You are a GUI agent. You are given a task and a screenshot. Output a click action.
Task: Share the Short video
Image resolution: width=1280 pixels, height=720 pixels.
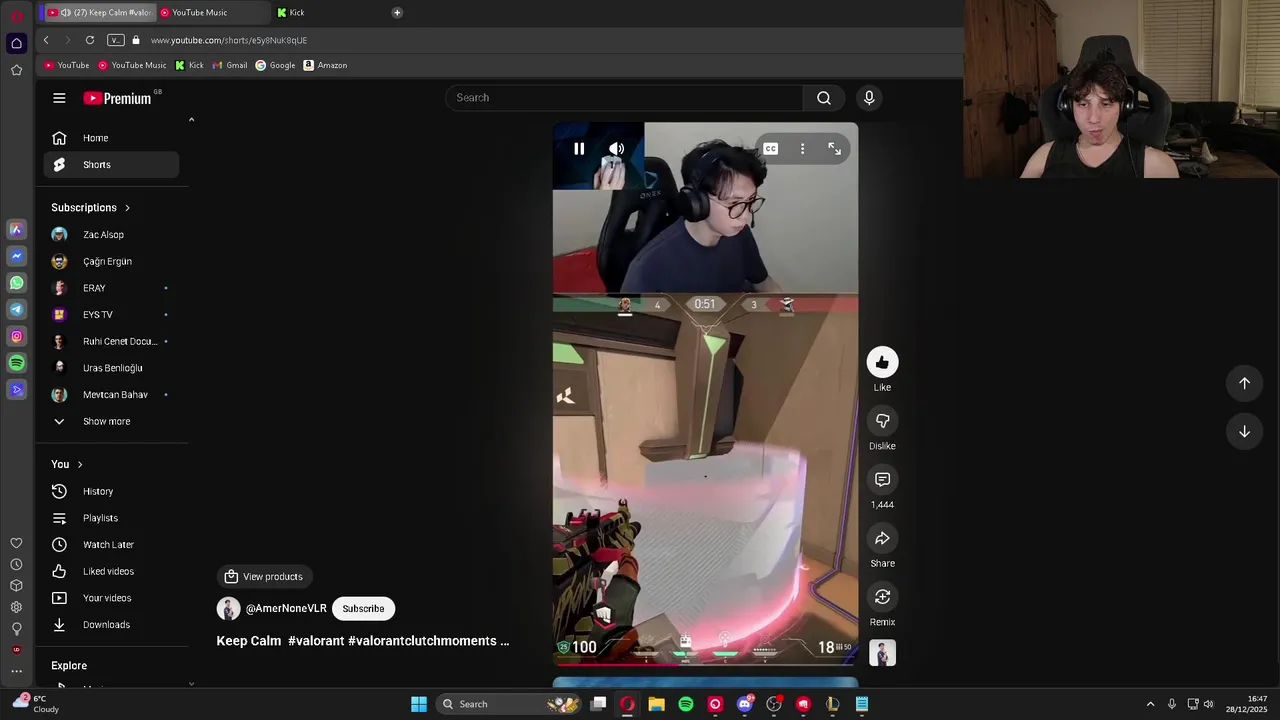pyautogui.click(x=882, y=539)
